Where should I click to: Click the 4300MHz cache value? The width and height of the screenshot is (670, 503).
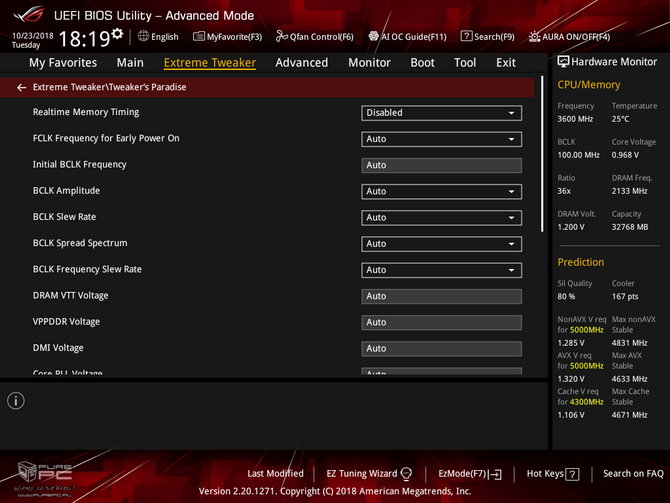pos(586,402)
